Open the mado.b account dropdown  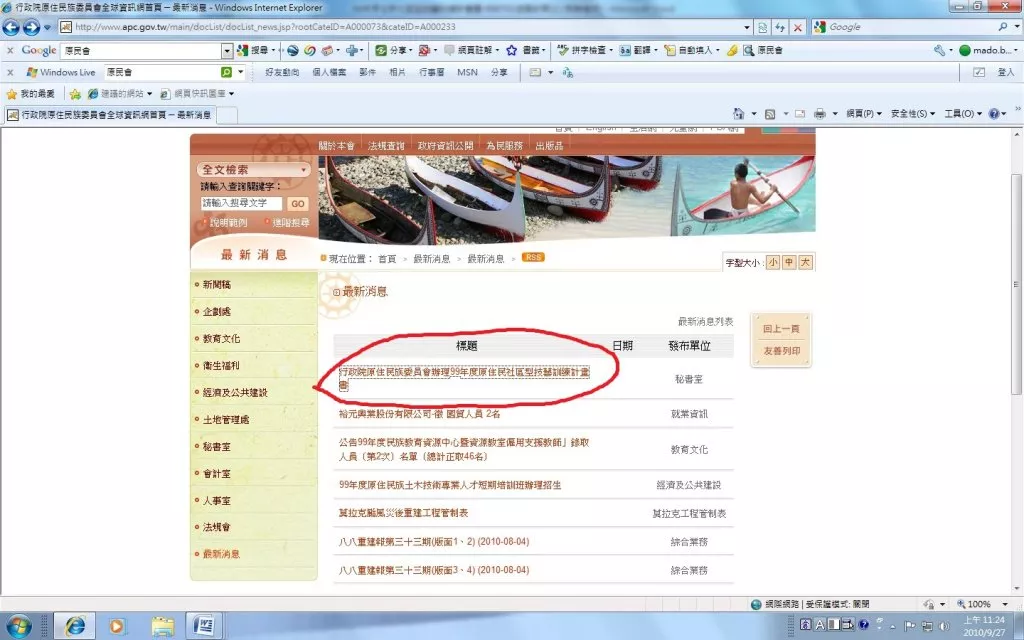pos(989,50)
